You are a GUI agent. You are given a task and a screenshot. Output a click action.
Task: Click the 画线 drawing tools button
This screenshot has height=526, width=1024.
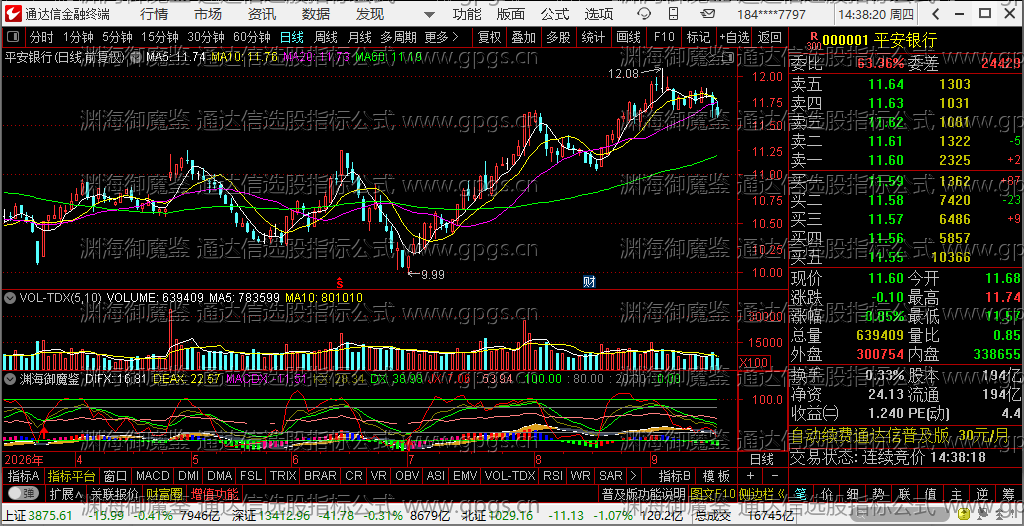point(628,37)
